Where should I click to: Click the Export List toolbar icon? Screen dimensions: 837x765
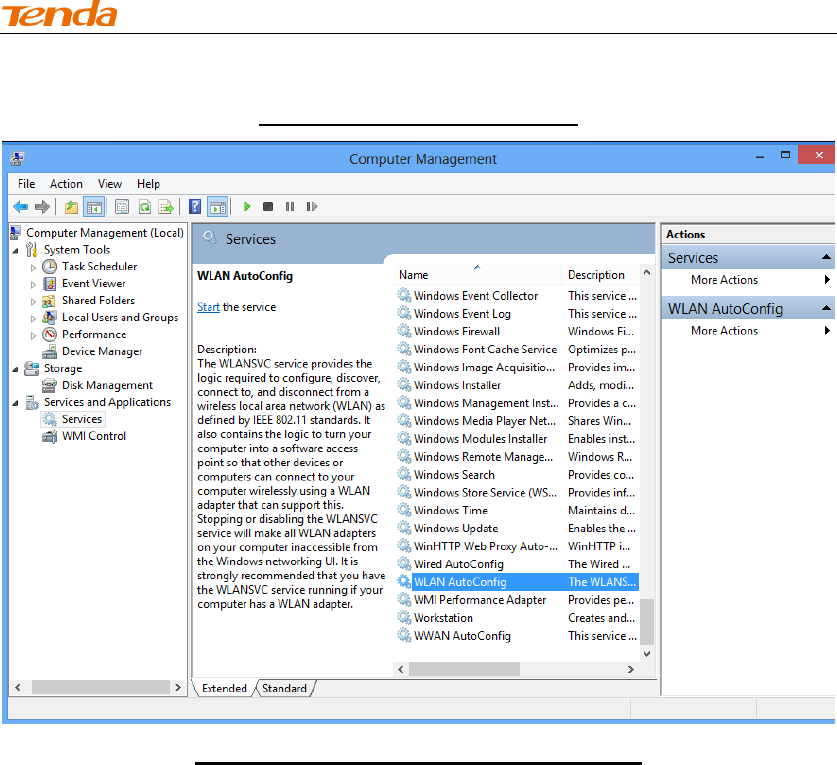[x=167, y=207]
